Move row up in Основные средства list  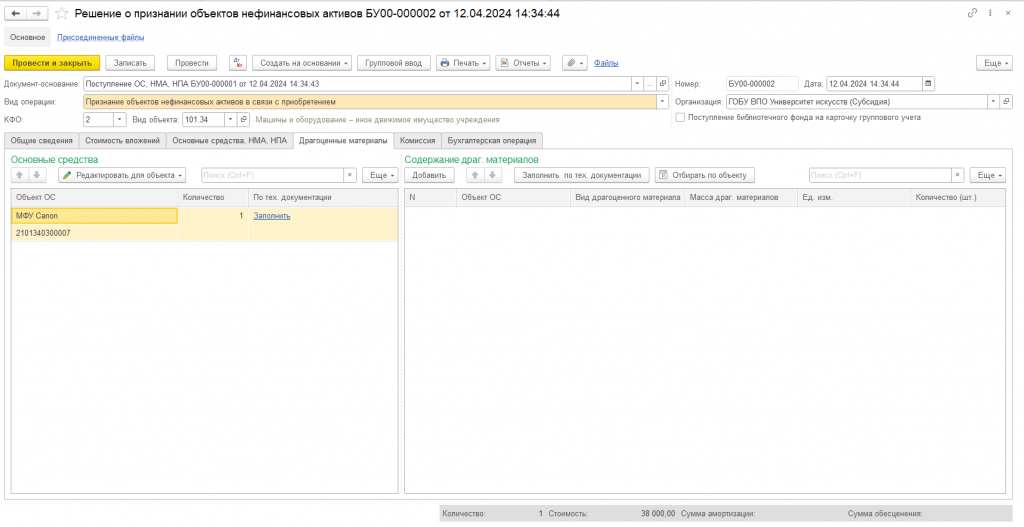click(20, 175)
